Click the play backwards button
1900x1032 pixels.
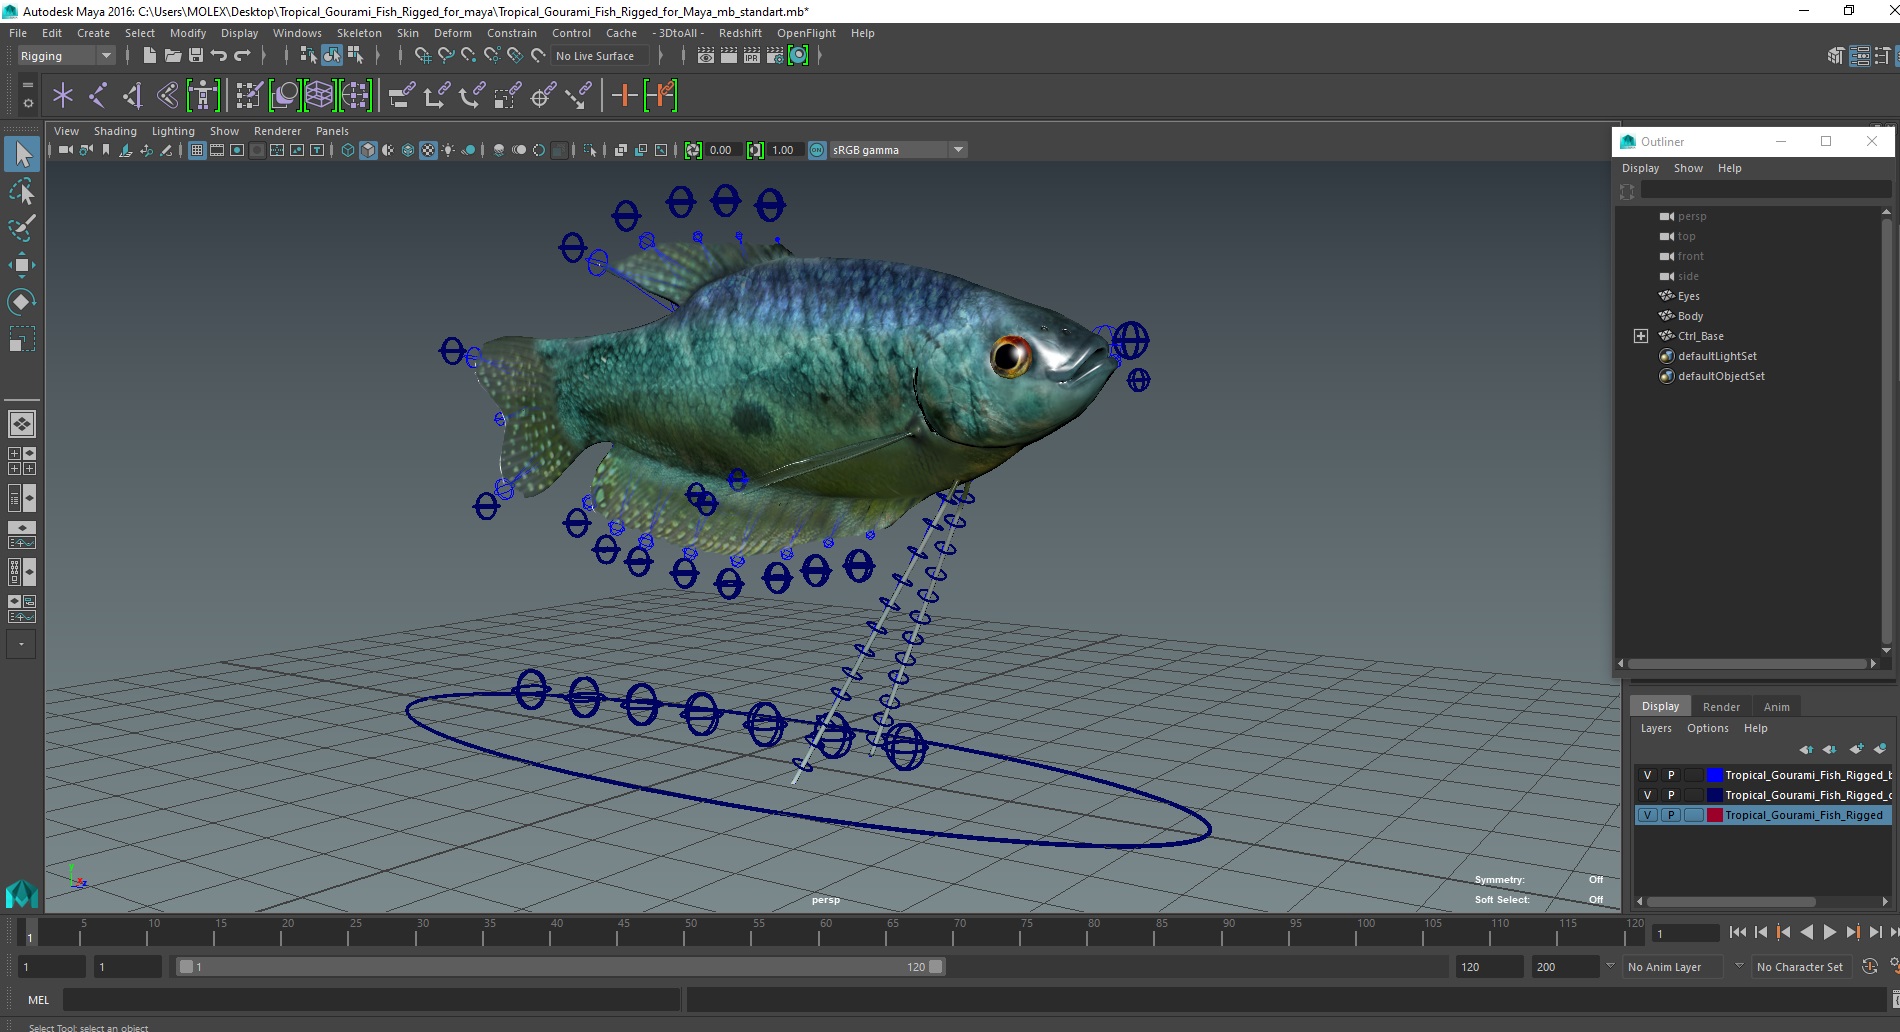coord(1806,932)
